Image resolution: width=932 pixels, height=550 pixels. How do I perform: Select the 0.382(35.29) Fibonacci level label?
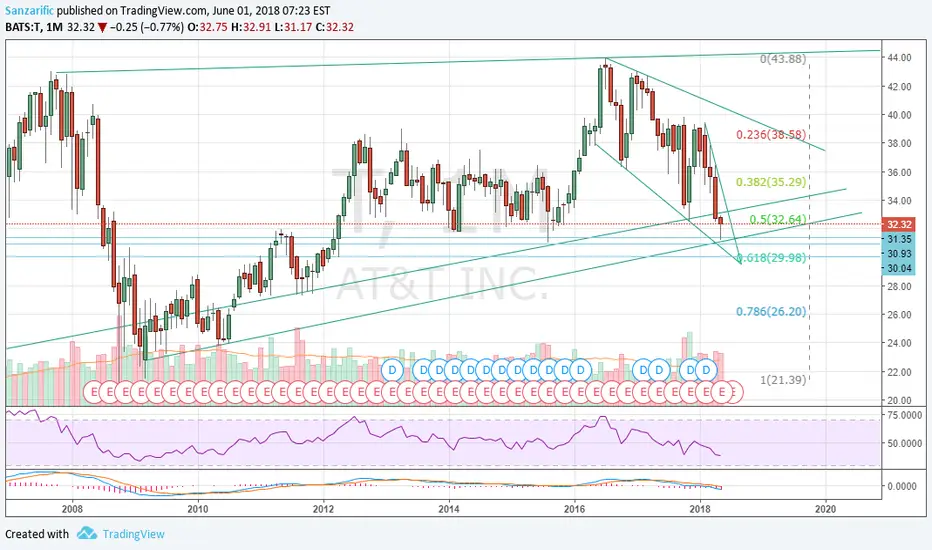point(772,181)
